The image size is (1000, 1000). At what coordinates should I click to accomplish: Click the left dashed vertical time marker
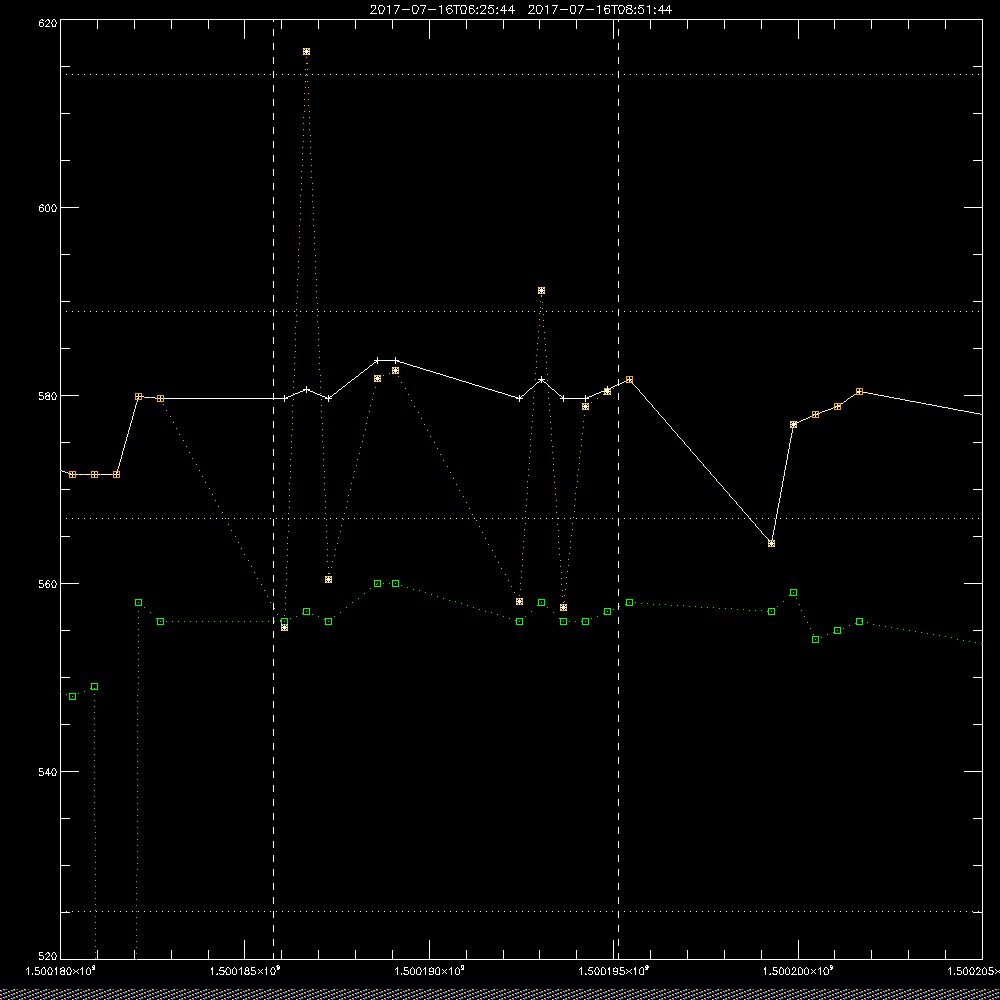(x=274, y=489)
